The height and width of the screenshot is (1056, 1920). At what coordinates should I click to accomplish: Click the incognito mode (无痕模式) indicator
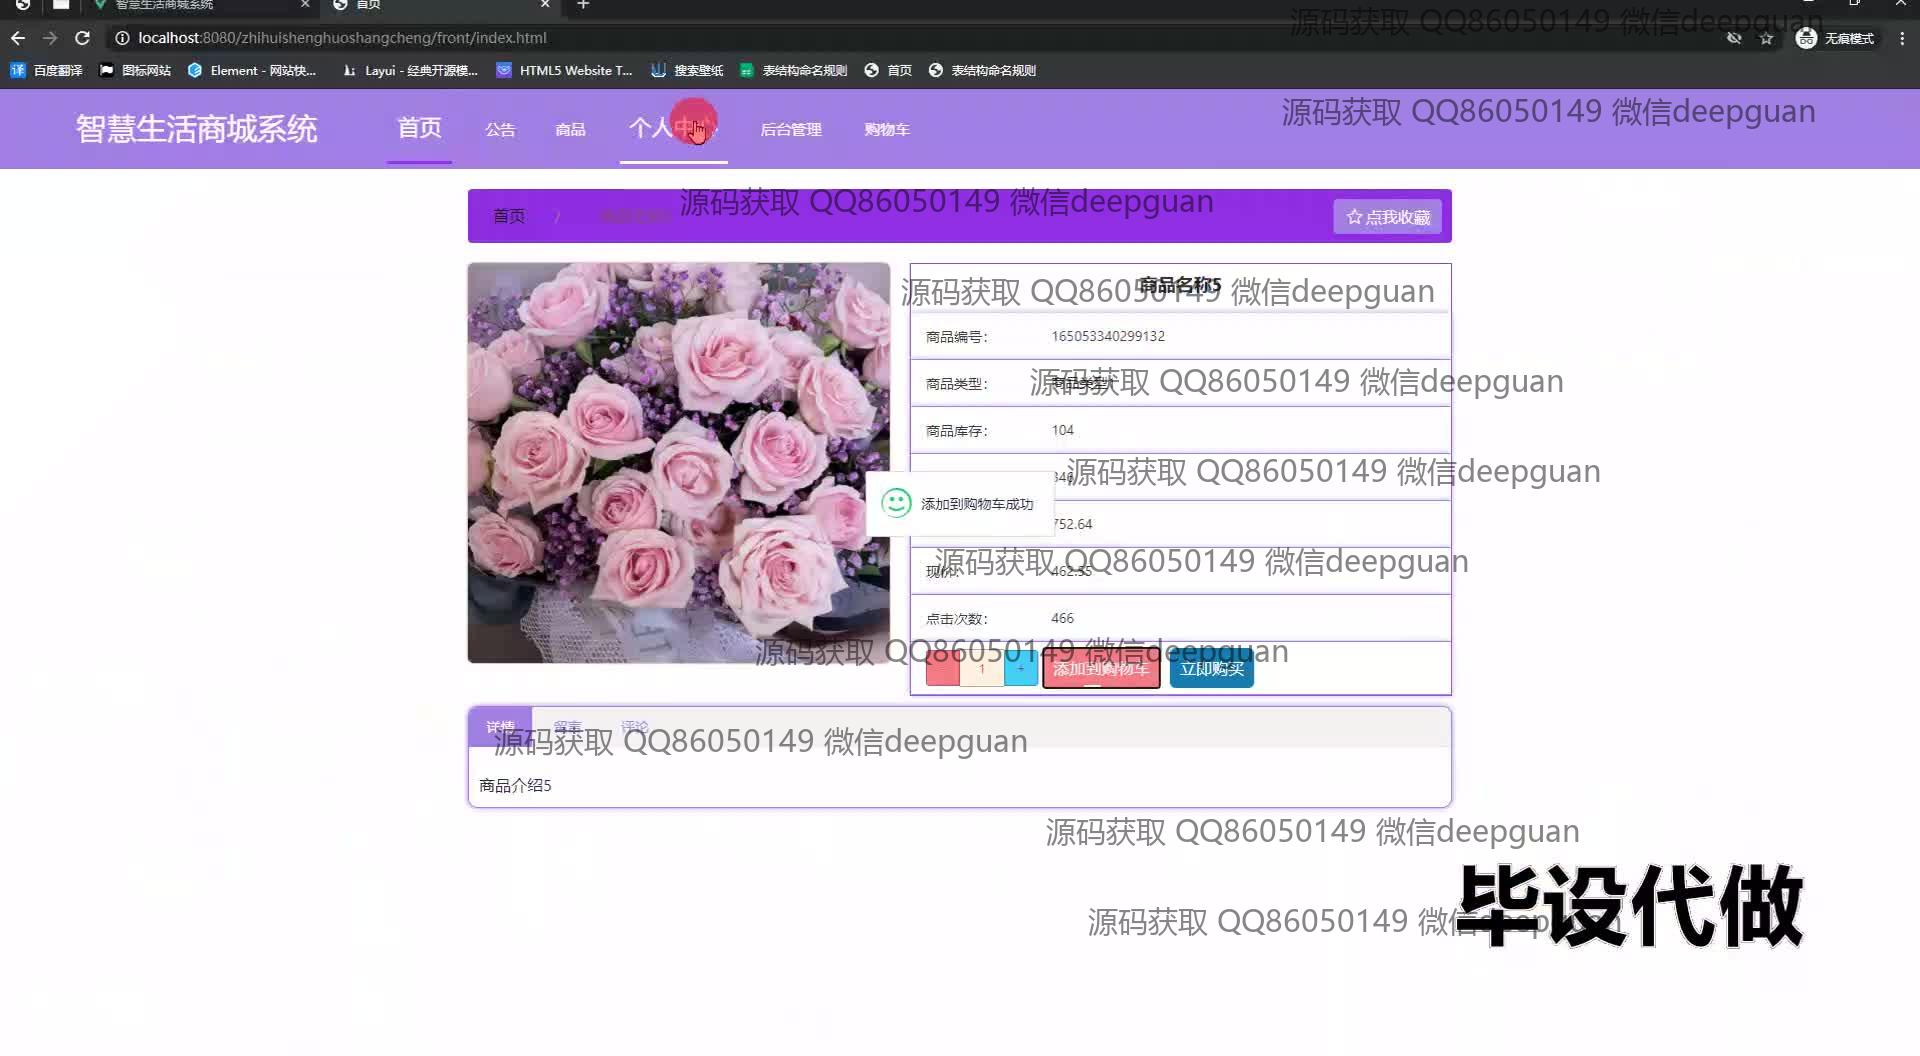click(x=1835, y=38)
